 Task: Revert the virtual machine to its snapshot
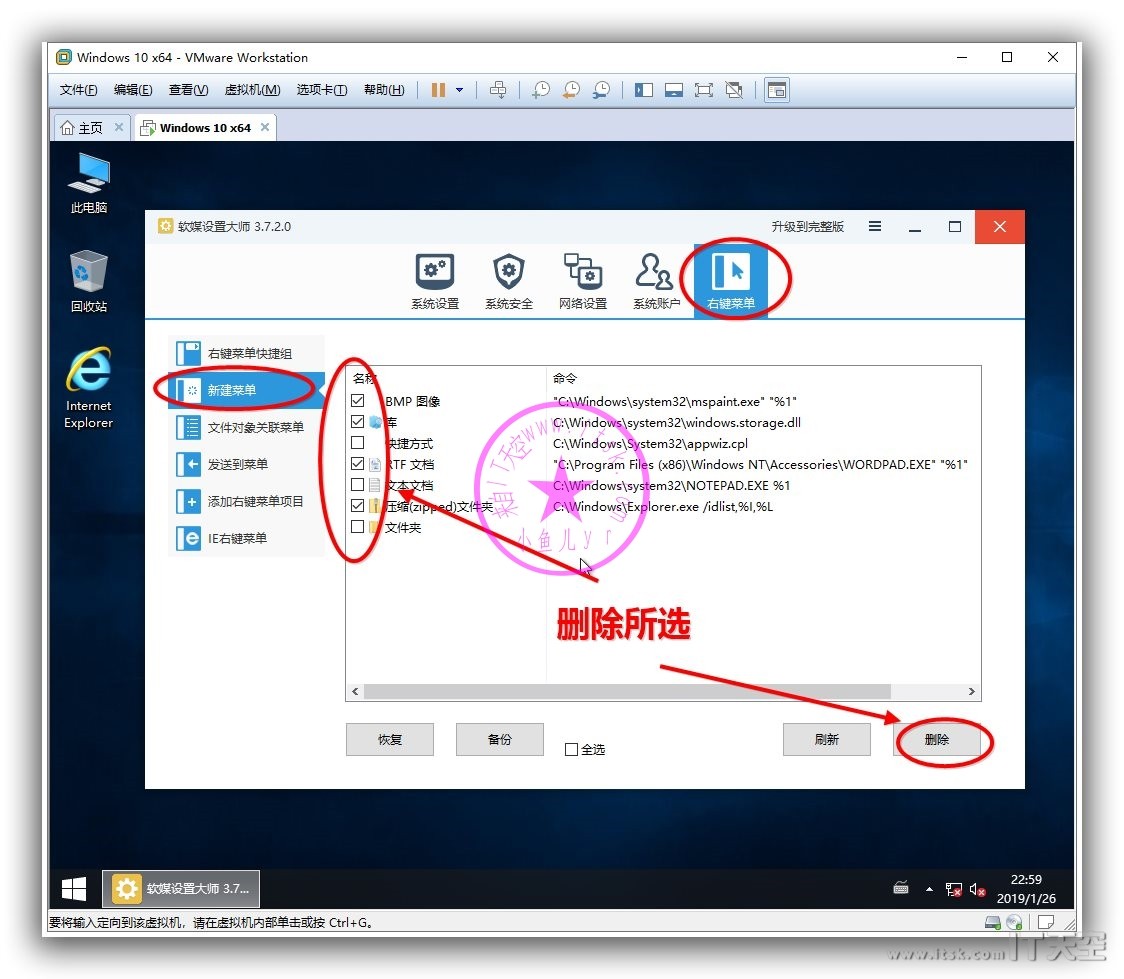[571, 90]
